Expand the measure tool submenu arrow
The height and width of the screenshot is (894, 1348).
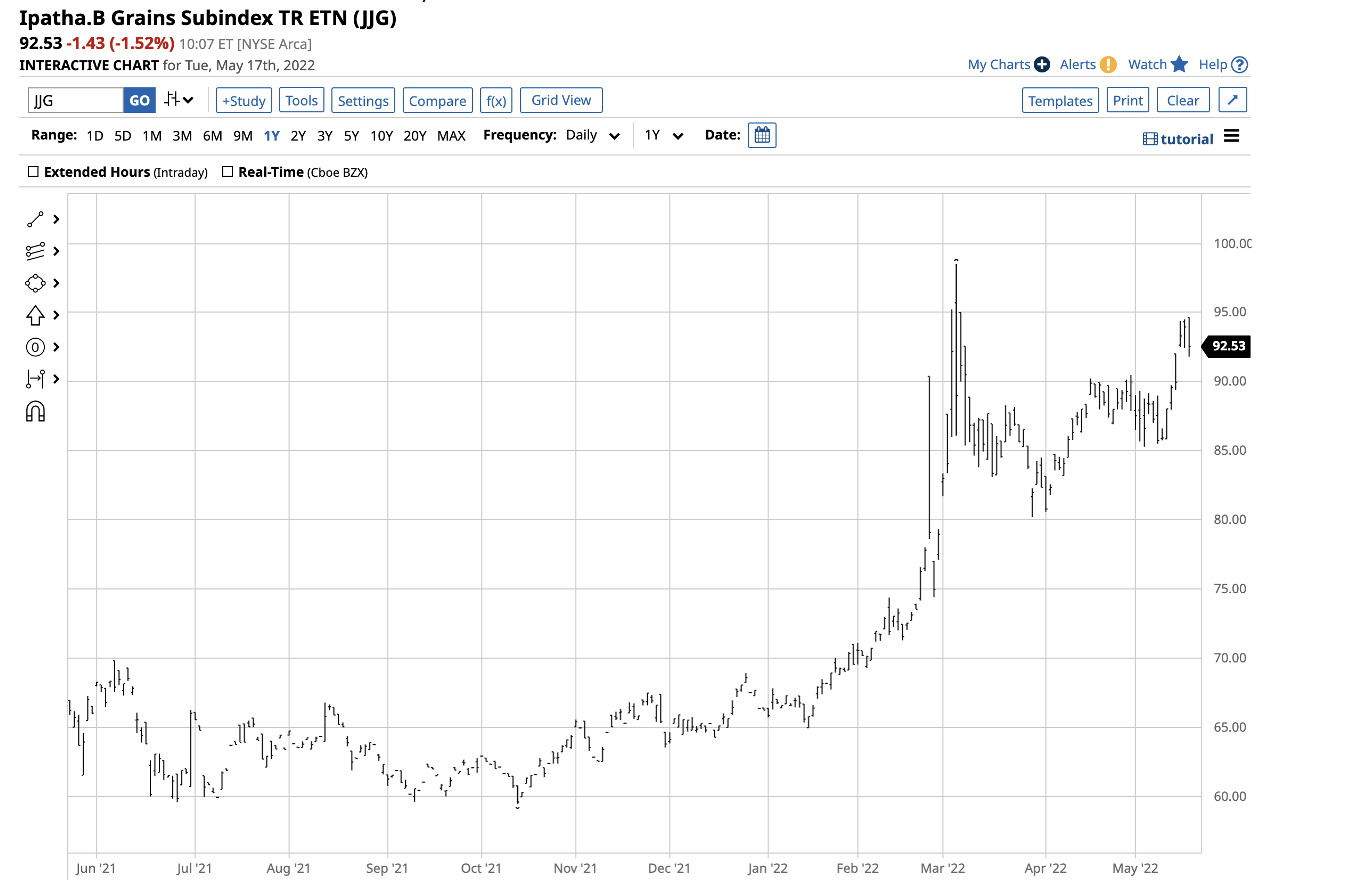[x=56, y=379]
